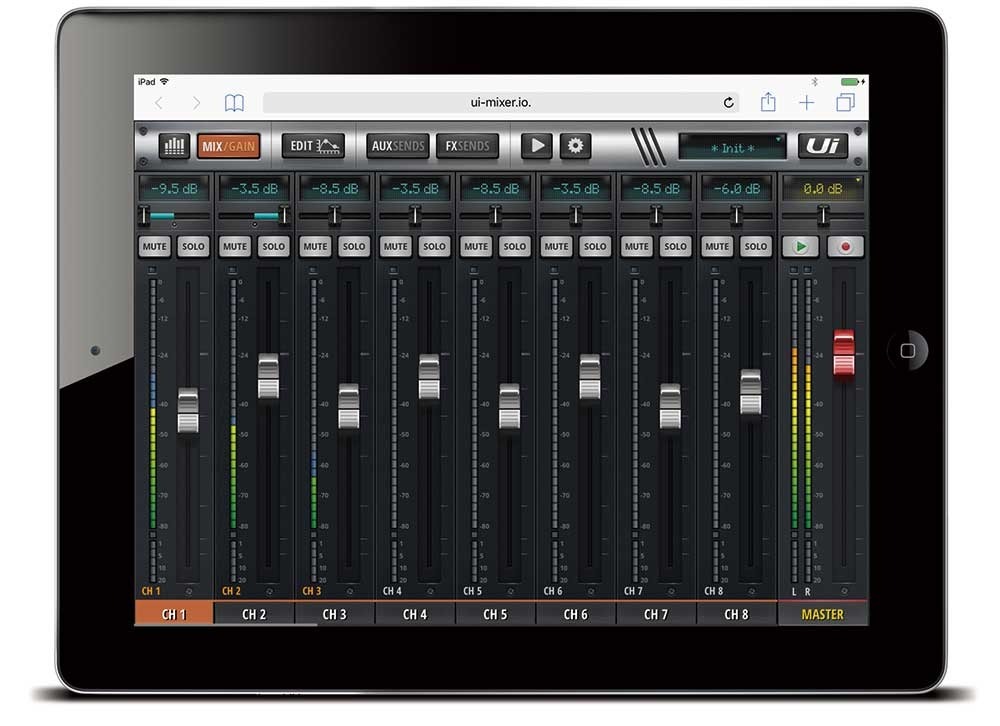Open mixer settings with the gear icon

tap(573, 145)
